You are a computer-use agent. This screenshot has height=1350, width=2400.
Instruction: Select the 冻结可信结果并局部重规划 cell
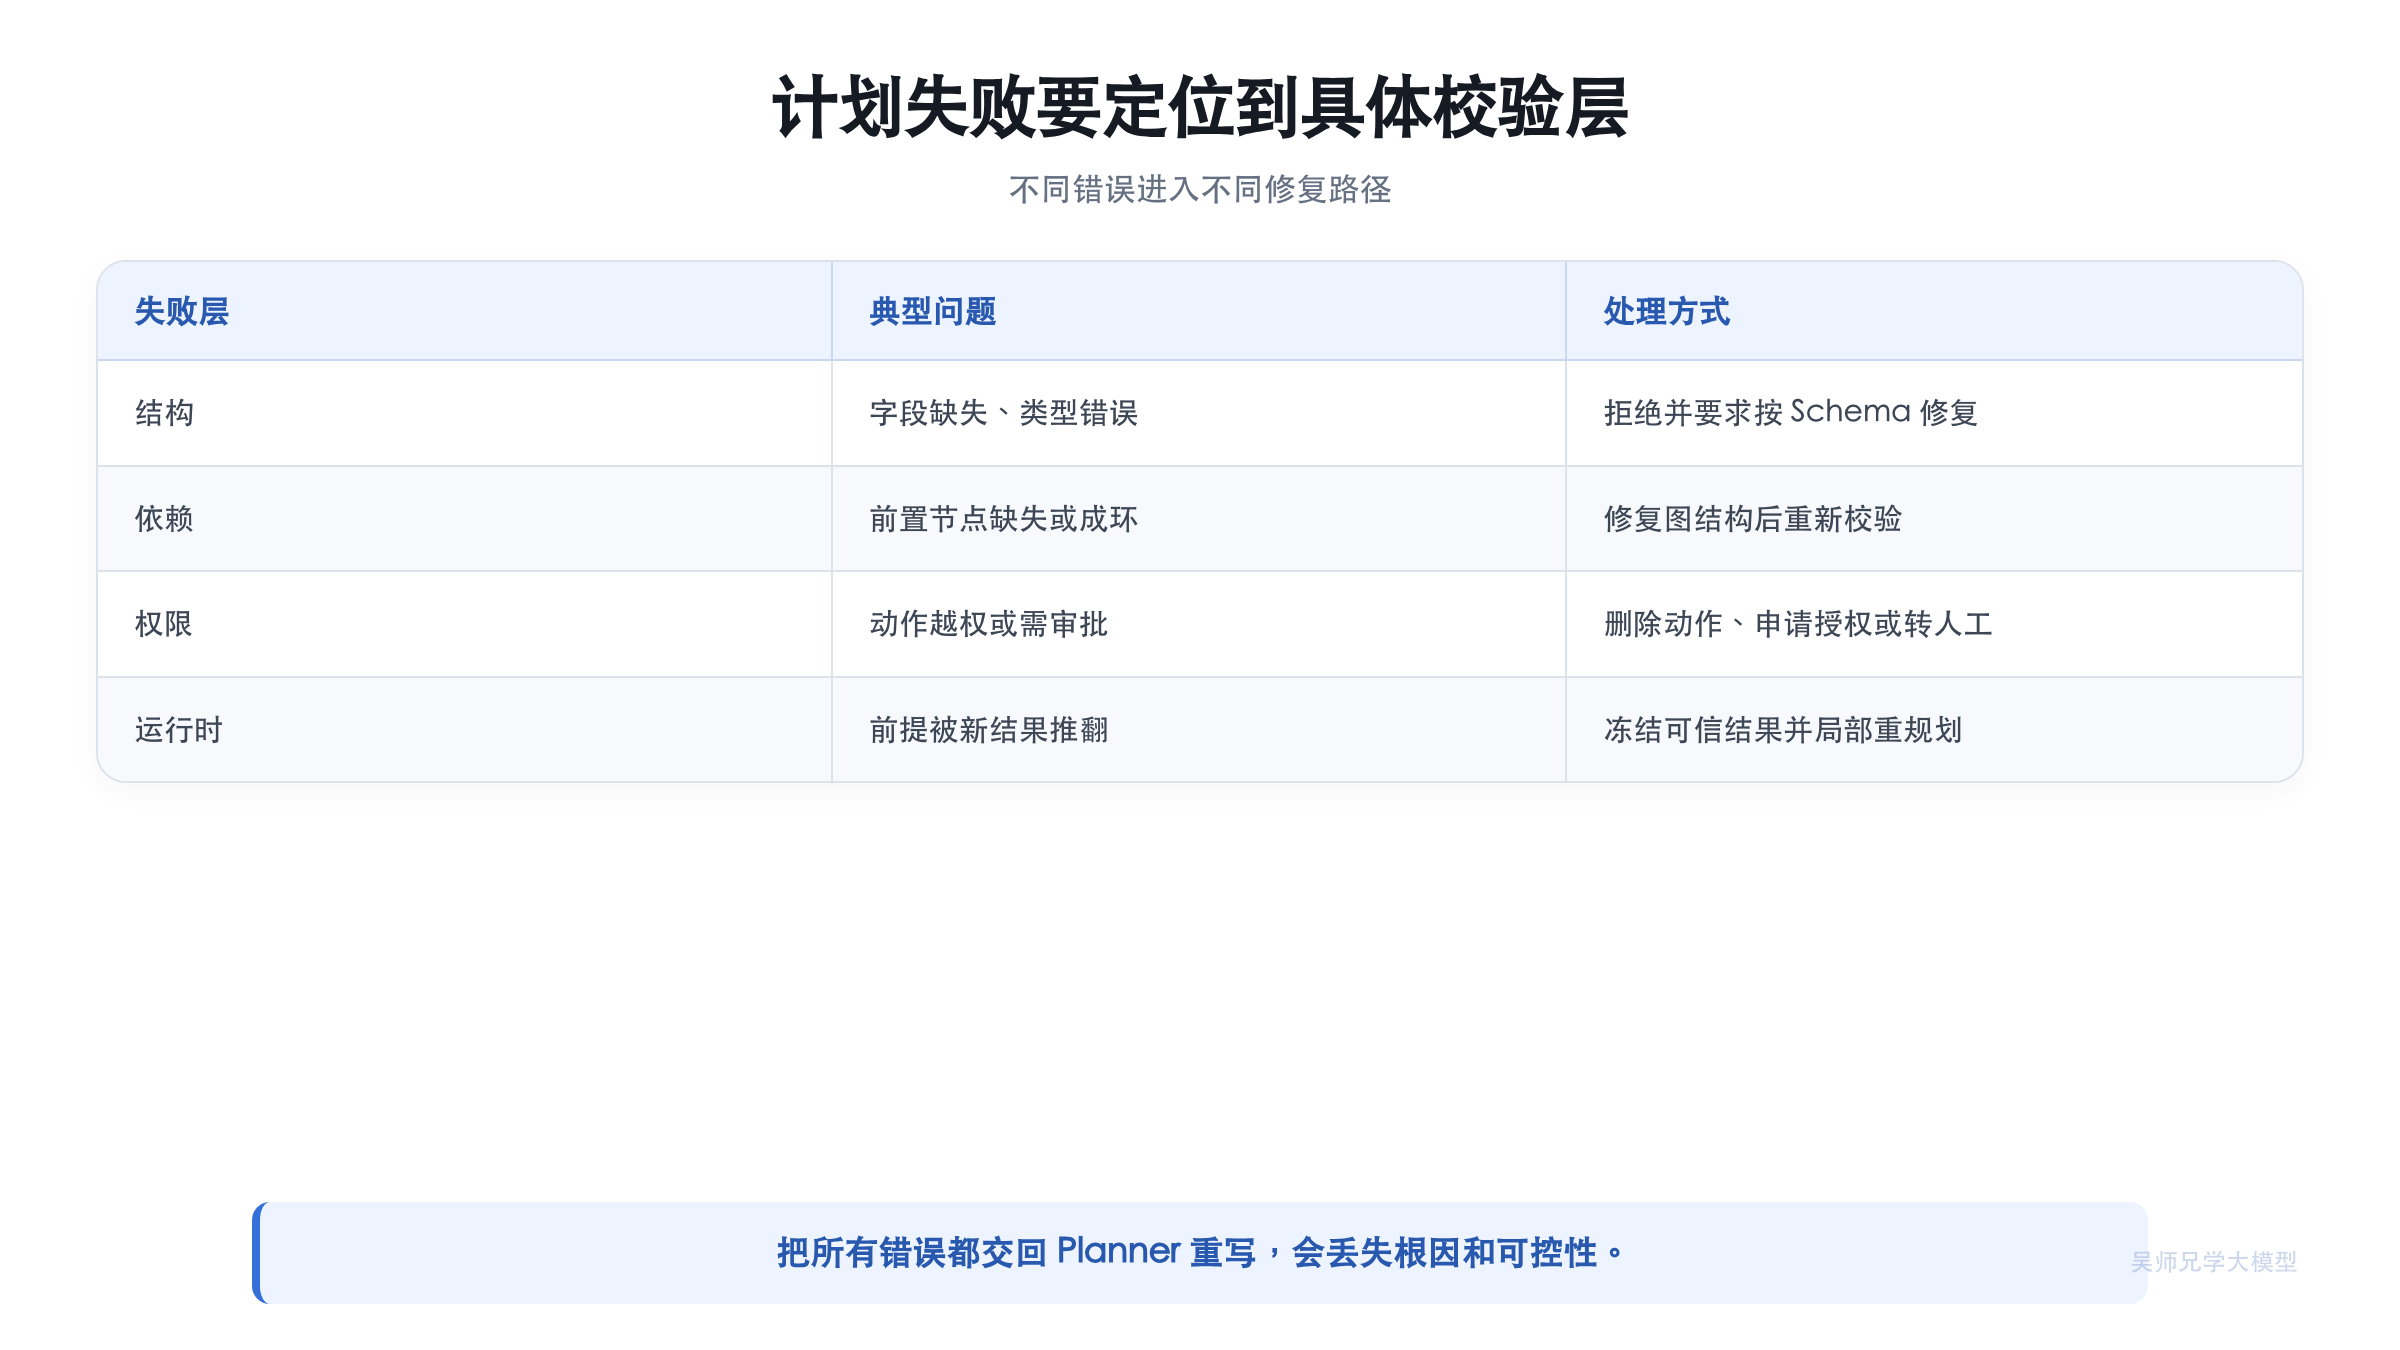(1934, 730)
